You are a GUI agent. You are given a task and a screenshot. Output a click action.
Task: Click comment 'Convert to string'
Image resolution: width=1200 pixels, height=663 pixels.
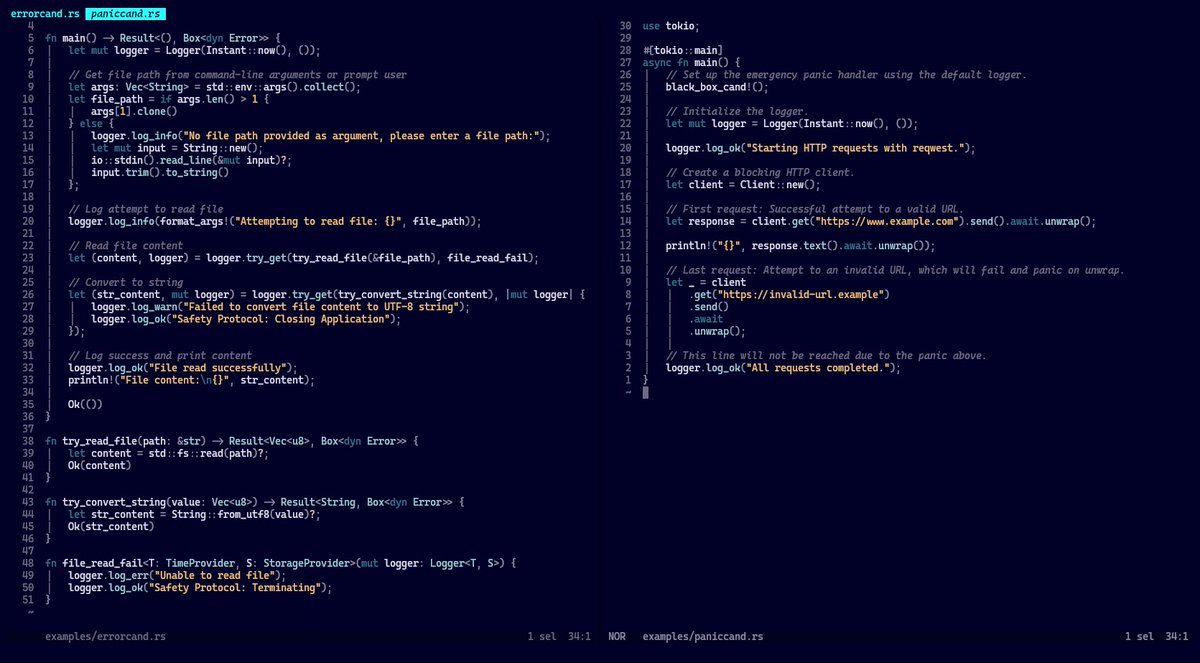(125, 282)
